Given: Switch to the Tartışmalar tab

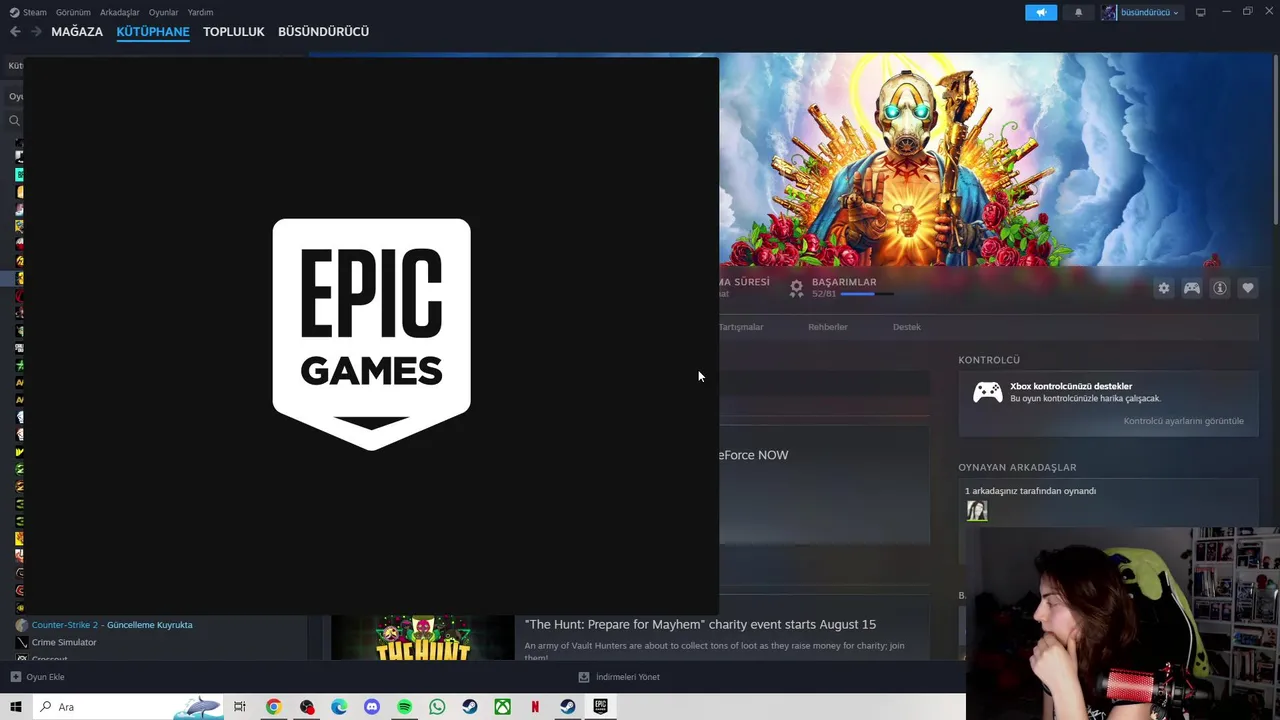Looking at the screenshot, I should [x=741, y=327].
